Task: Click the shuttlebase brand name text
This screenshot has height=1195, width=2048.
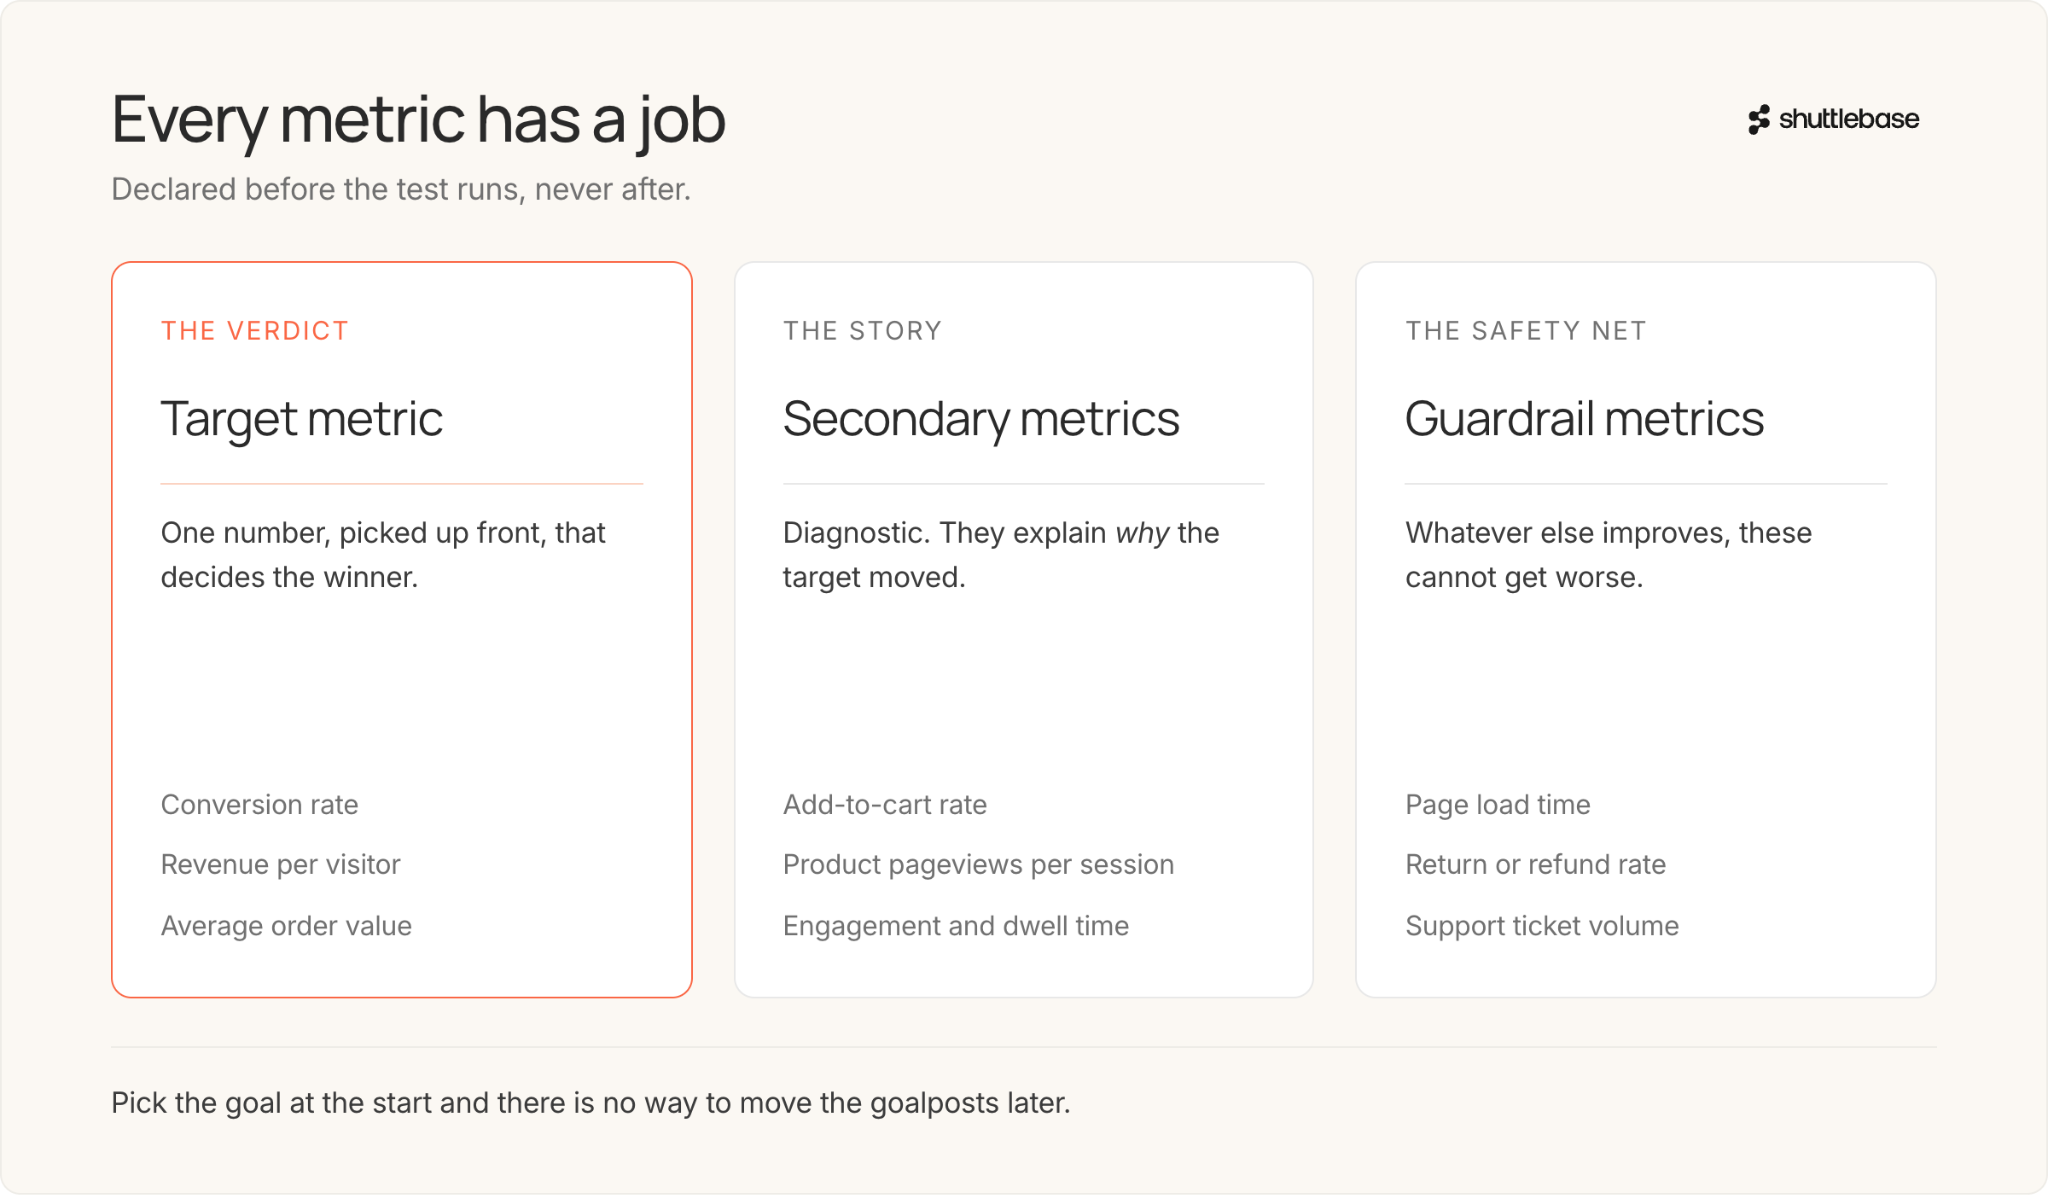Action: coord(1849,119)
